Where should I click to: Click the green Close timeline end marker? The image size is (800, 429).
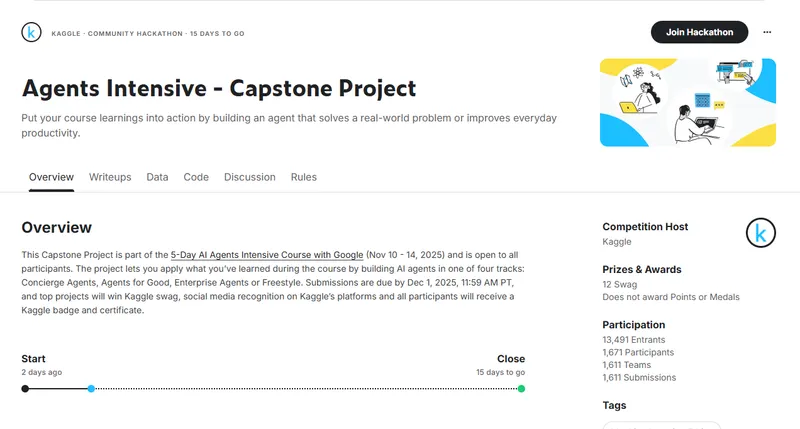(521, 388)
